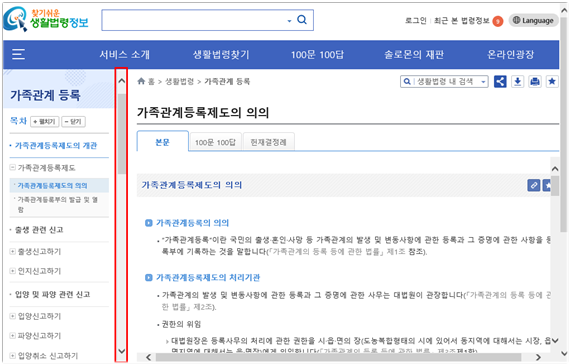Screen dimensions: 569x364
Task: Click 생활법령 breadcrumb link
Action: (179, 81)
